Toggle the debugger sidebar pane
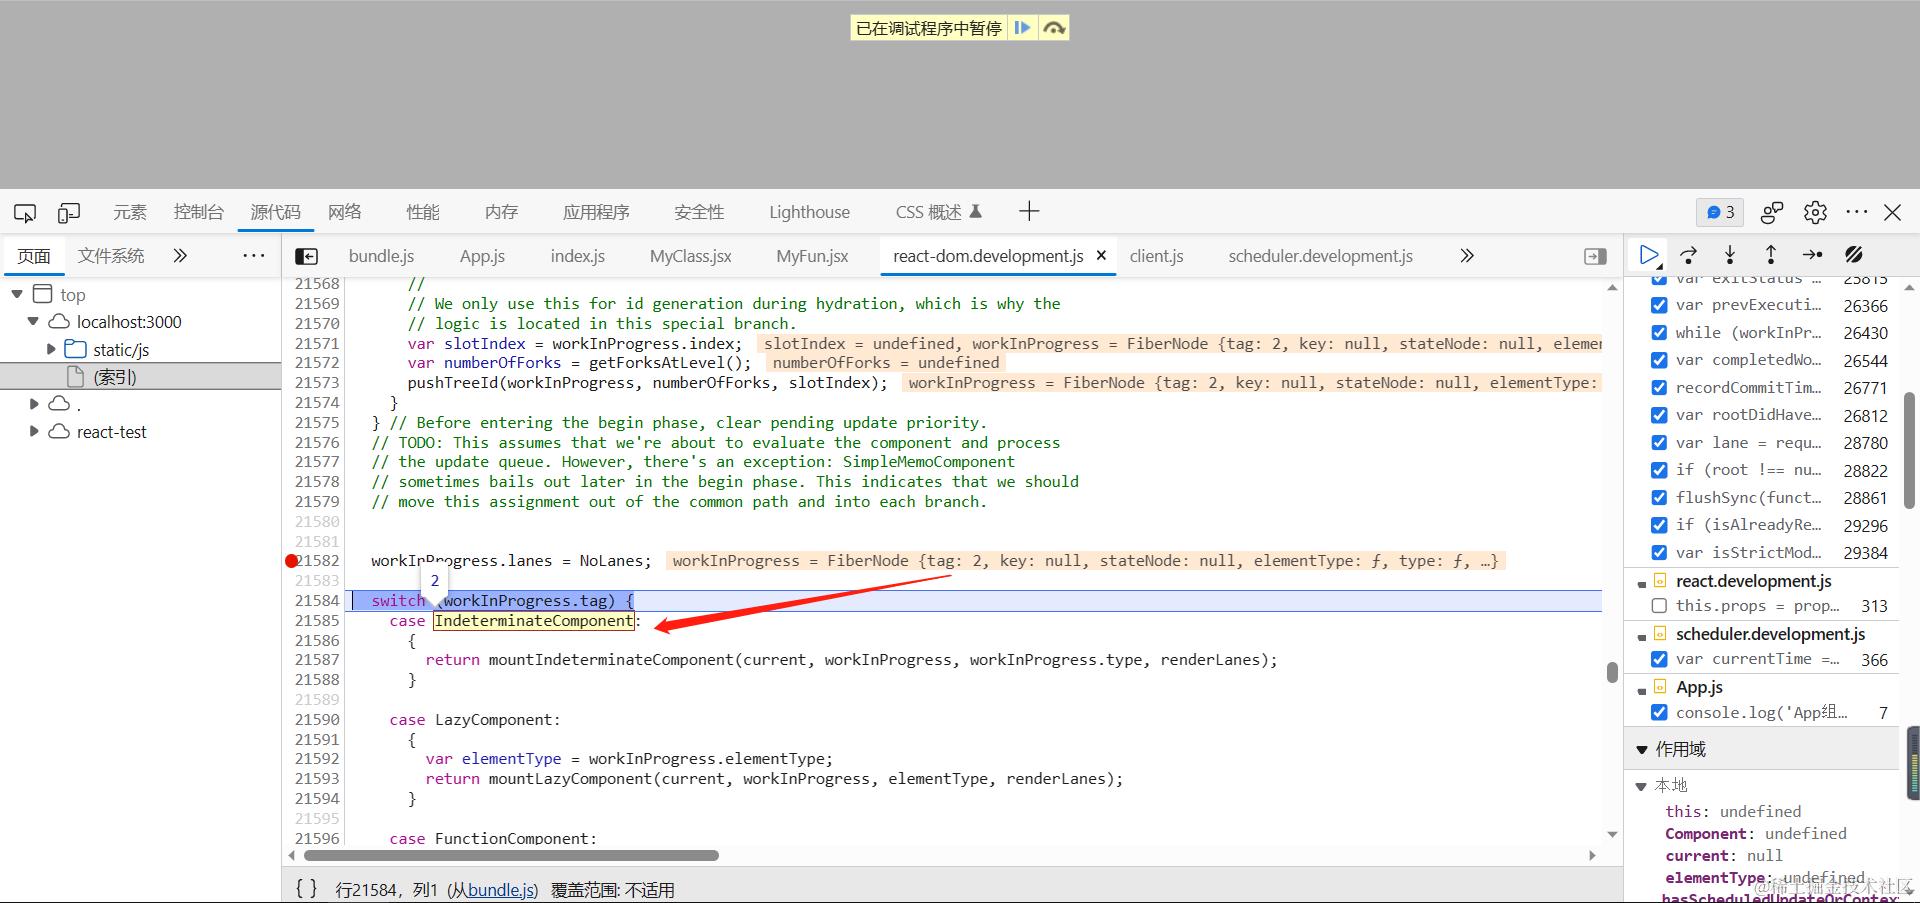 1596,256
